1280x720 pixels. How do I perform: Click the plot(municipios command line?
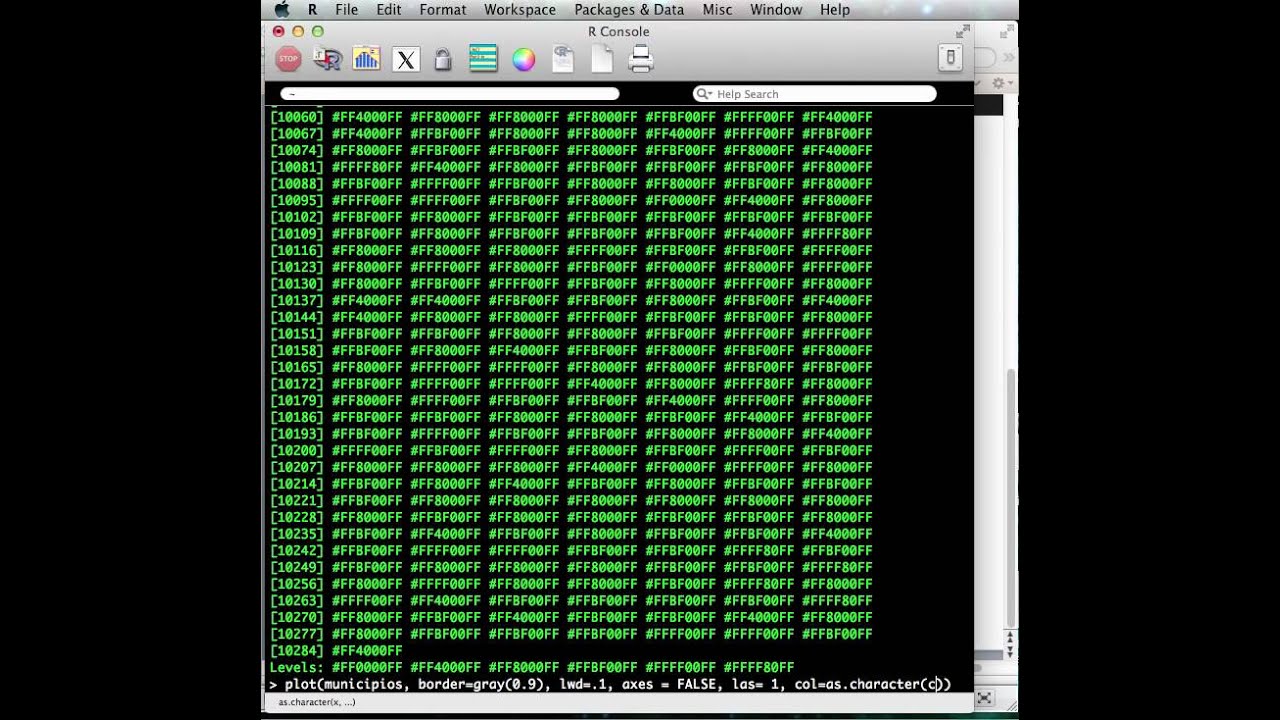pyautogui.click(x=611, y=684)
